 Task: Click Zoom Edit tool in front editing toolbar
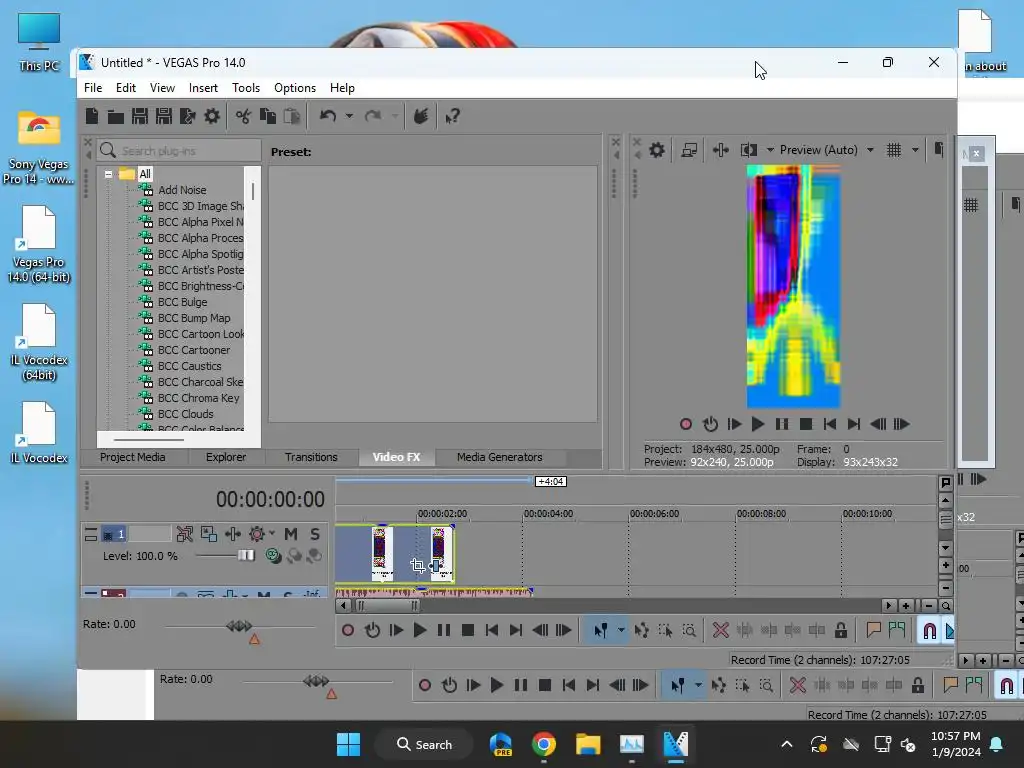[x=689, y=630]
